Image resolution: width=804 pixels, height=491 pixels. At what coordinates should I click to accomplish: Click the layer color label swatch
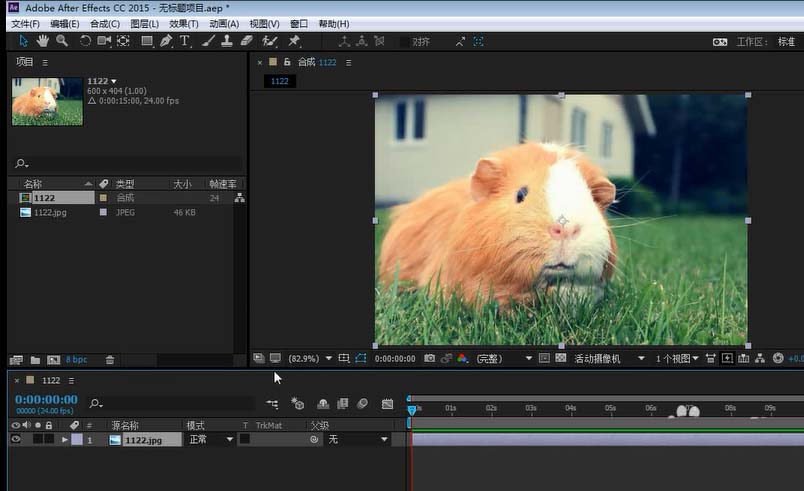[x=77, y=439]
